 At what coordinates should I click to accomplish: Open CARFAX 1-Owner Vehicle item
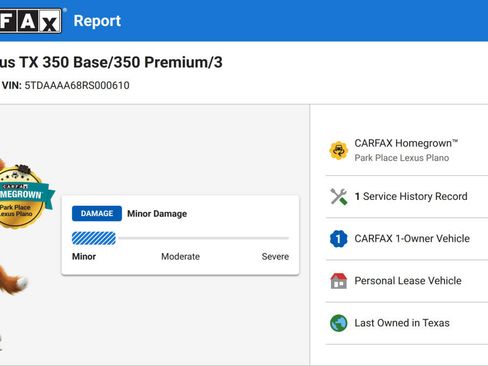coord(412,239)
